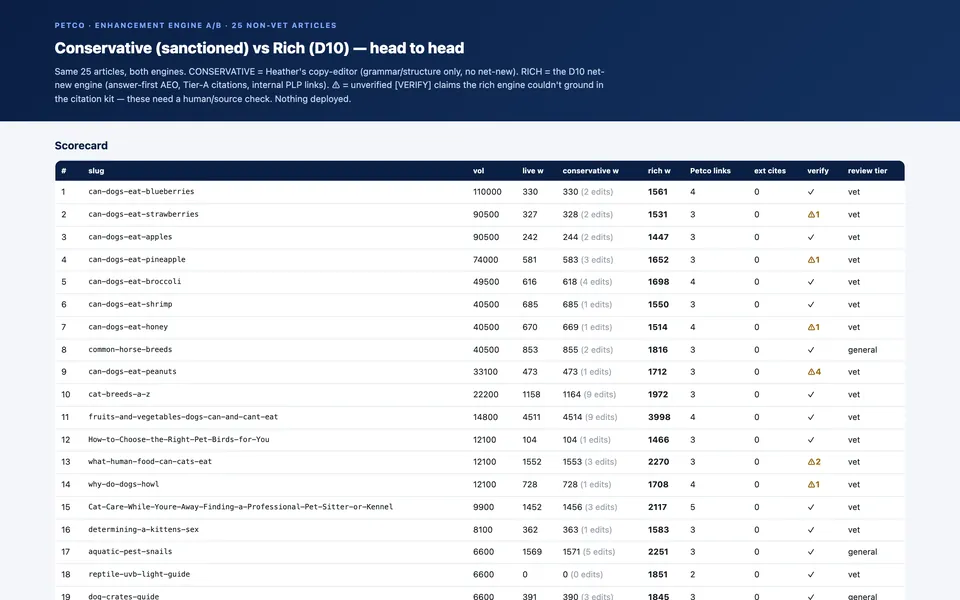Viewport: 960px width, 600px height.
Task: Click the checkmark in can-dogs-eat-broccoli row
Action: pos(811,282)
